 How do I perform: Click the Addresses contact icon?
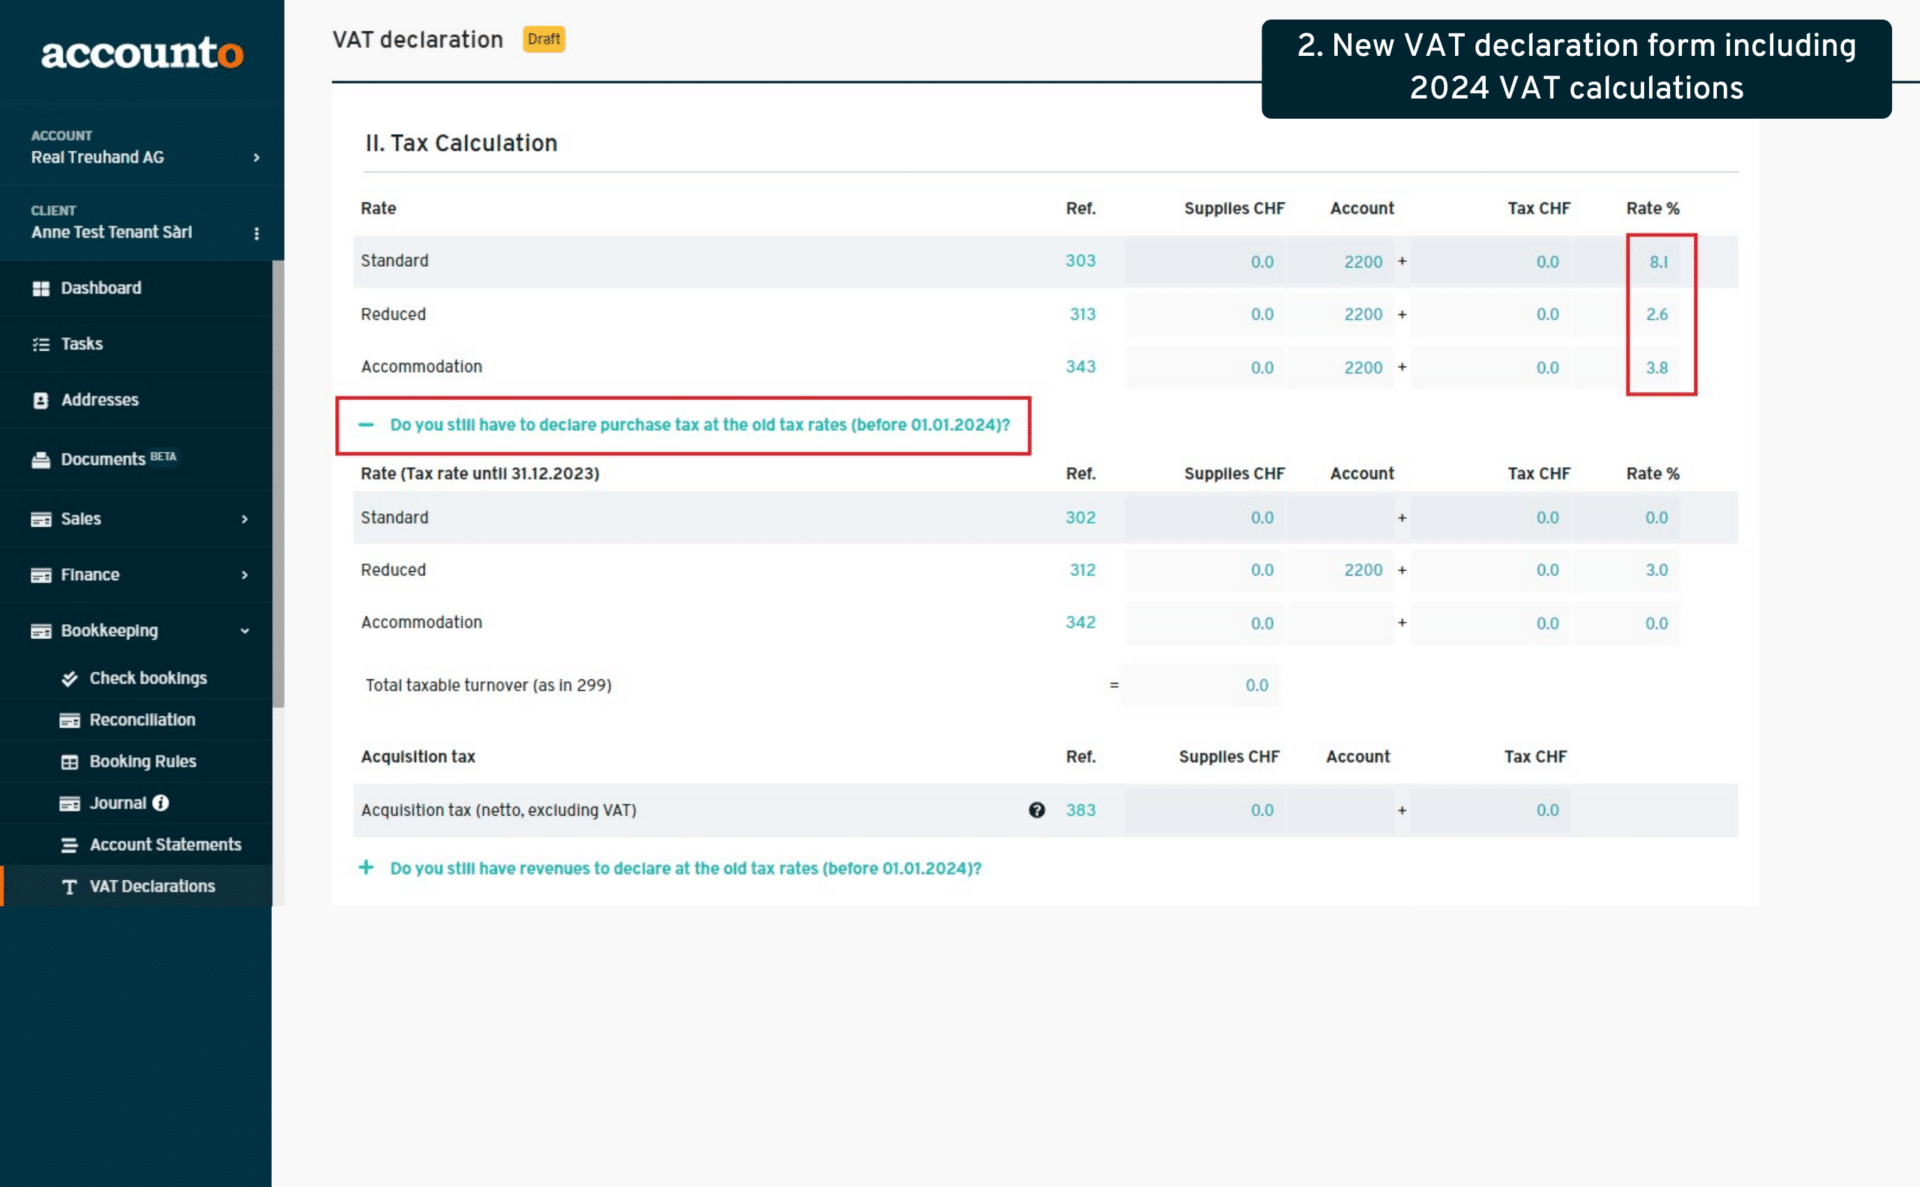click(41, 400)
